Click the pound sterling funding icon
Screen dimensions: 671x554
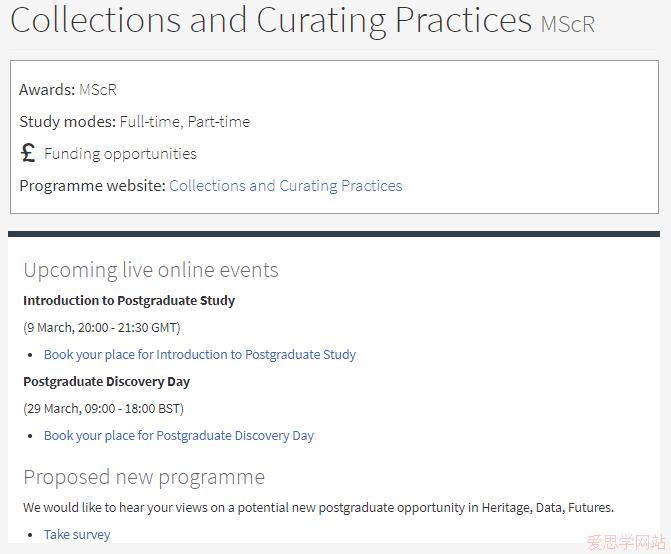pyautogui.click(x=28, y=153)
